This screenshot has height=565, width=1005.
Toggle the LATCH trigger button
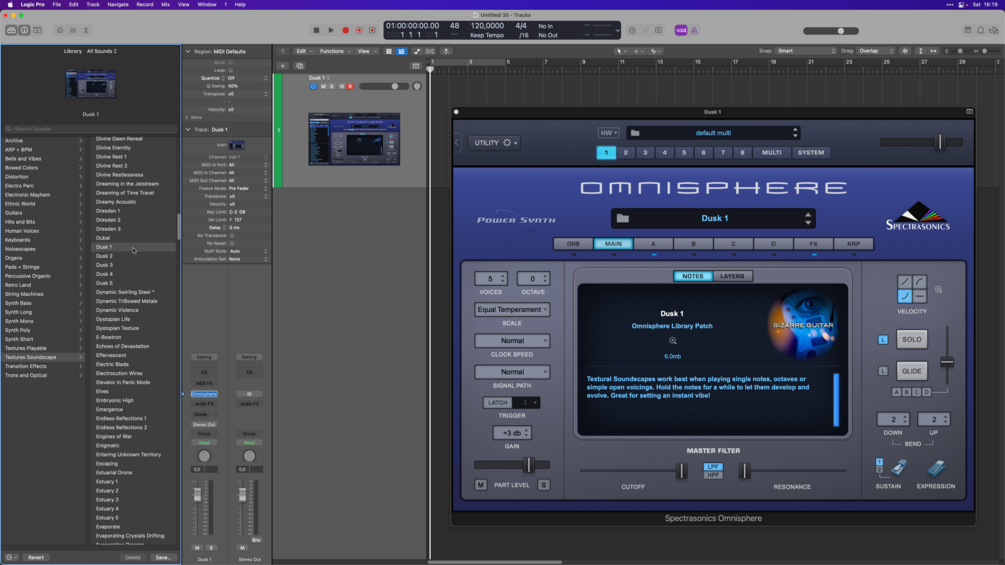(x=497, y=403)
